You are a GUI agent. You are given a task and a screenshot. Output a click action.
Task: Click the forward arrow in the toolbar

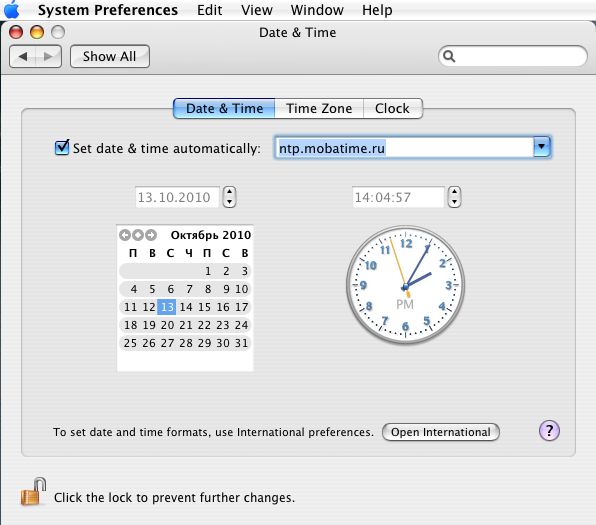point(48,57)
